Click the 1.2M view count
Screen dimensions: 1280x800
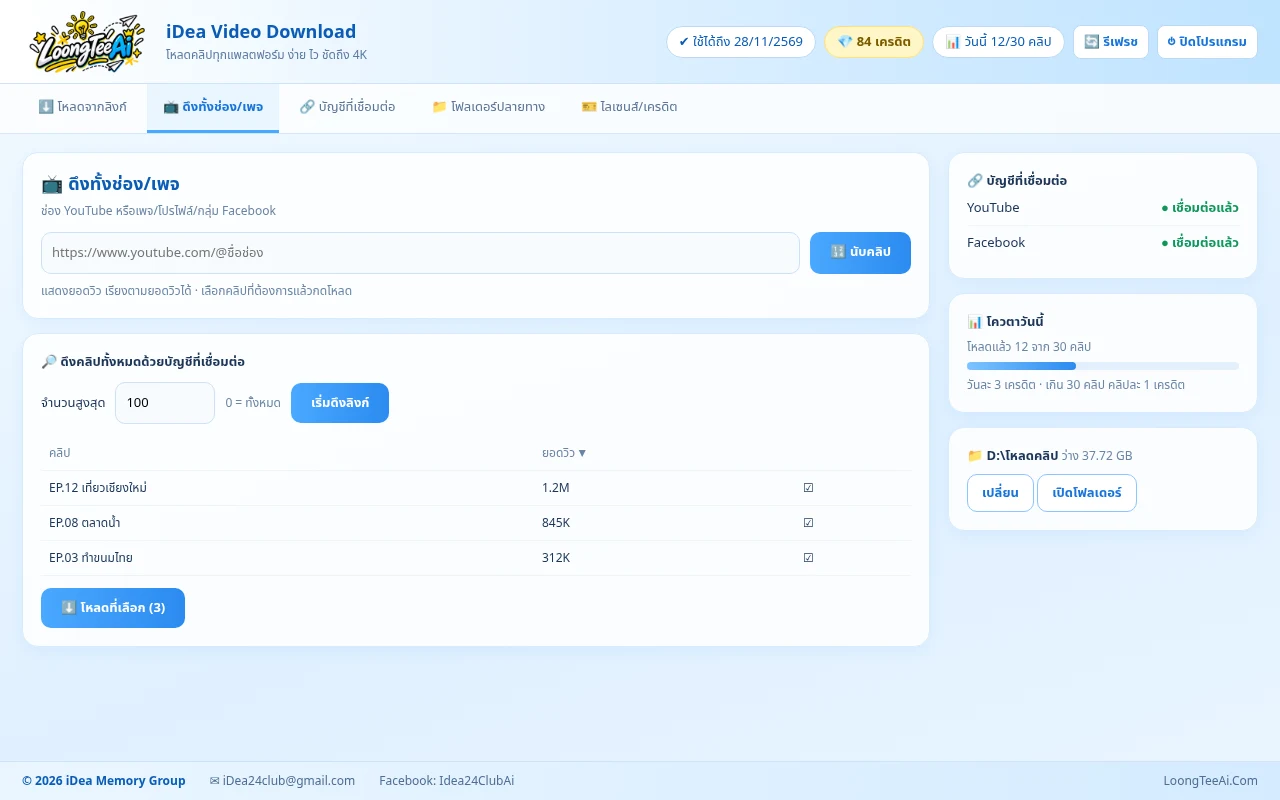[x=556, y=488]
